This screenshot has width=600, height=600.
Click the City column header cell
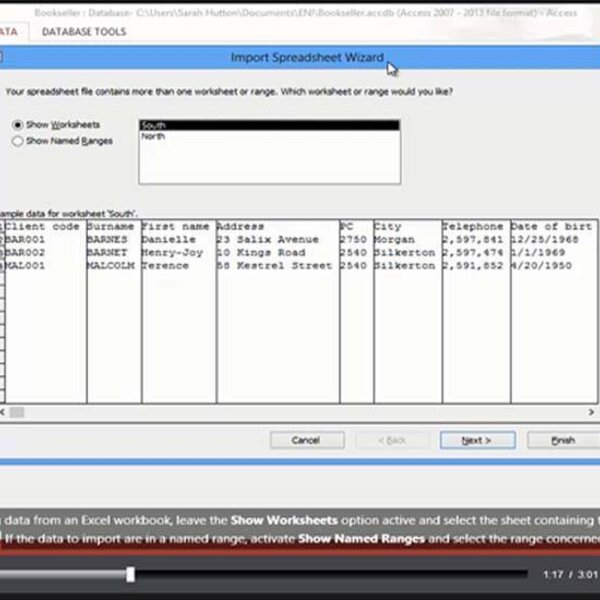coord(405,227)
